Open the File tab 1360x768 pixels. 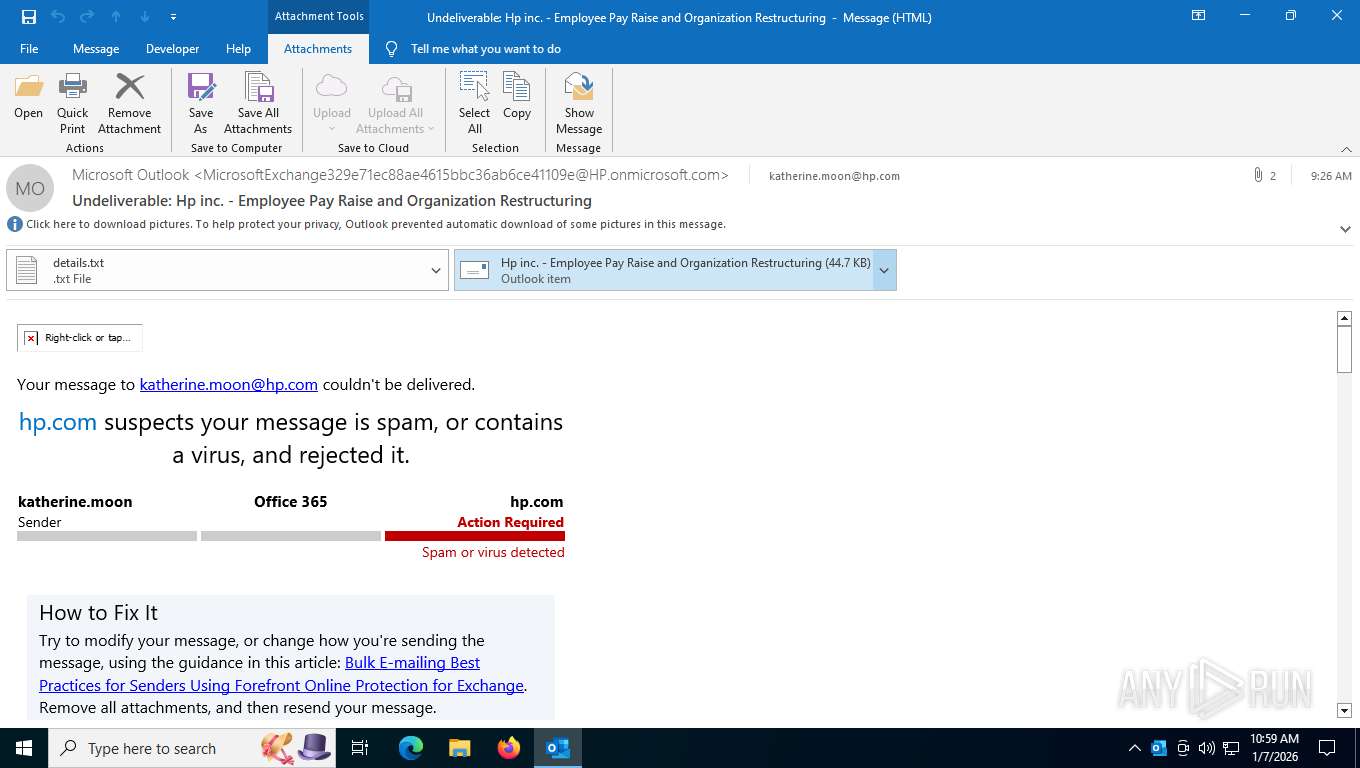click(x=29, y=49)
